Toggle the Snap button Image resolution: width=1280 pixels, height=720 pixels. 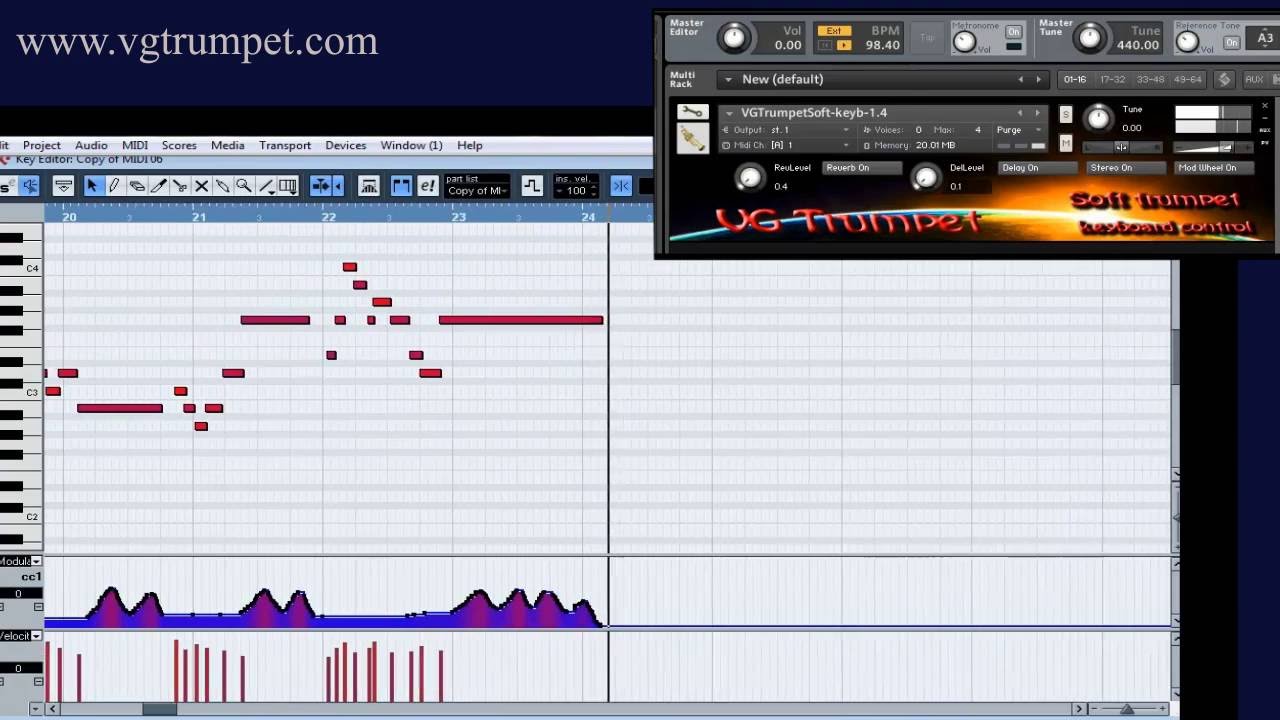[x=621, y=186]
